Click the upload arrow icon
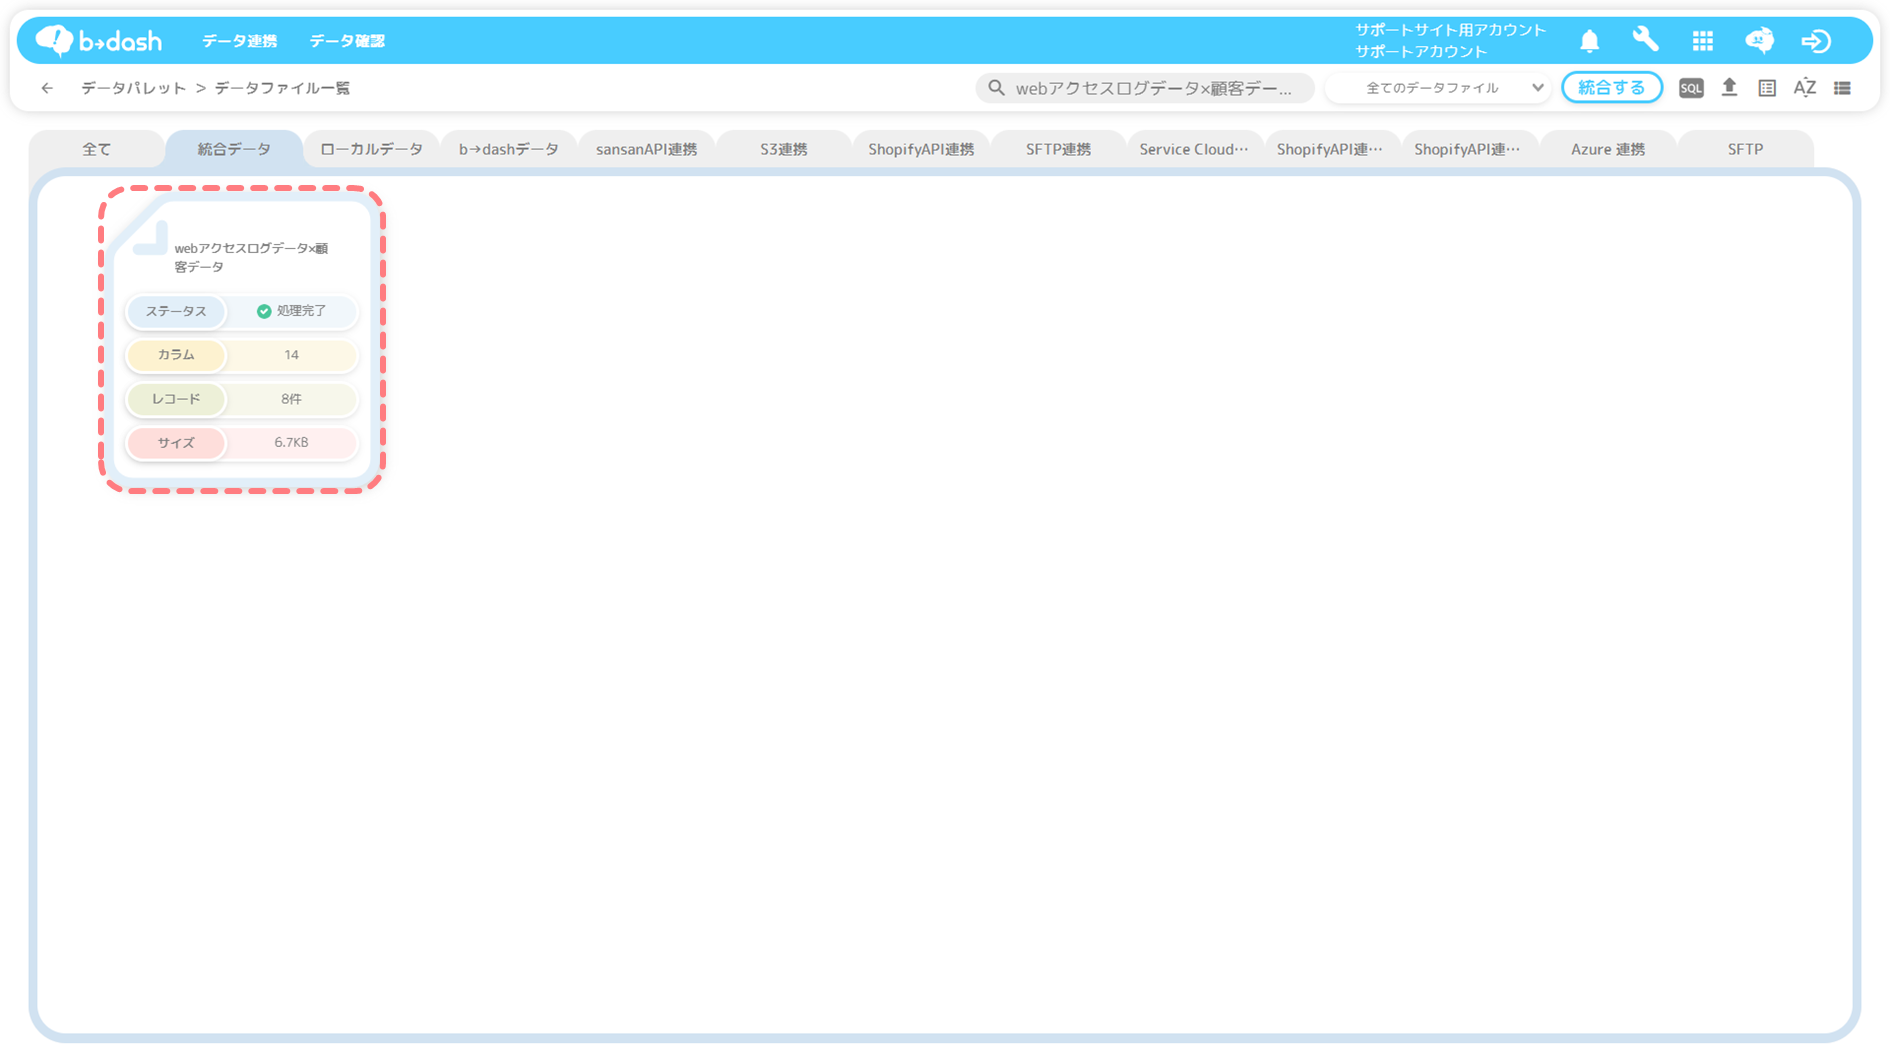 (1729, 88)
